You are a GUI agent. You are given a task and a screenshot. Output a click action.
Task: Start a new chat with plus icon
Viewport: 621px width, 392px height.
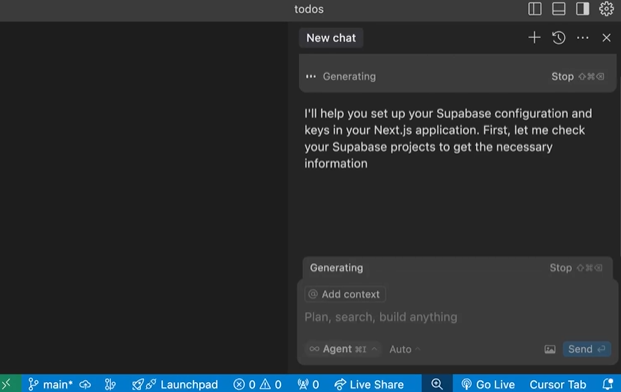[x=534, y=38]
